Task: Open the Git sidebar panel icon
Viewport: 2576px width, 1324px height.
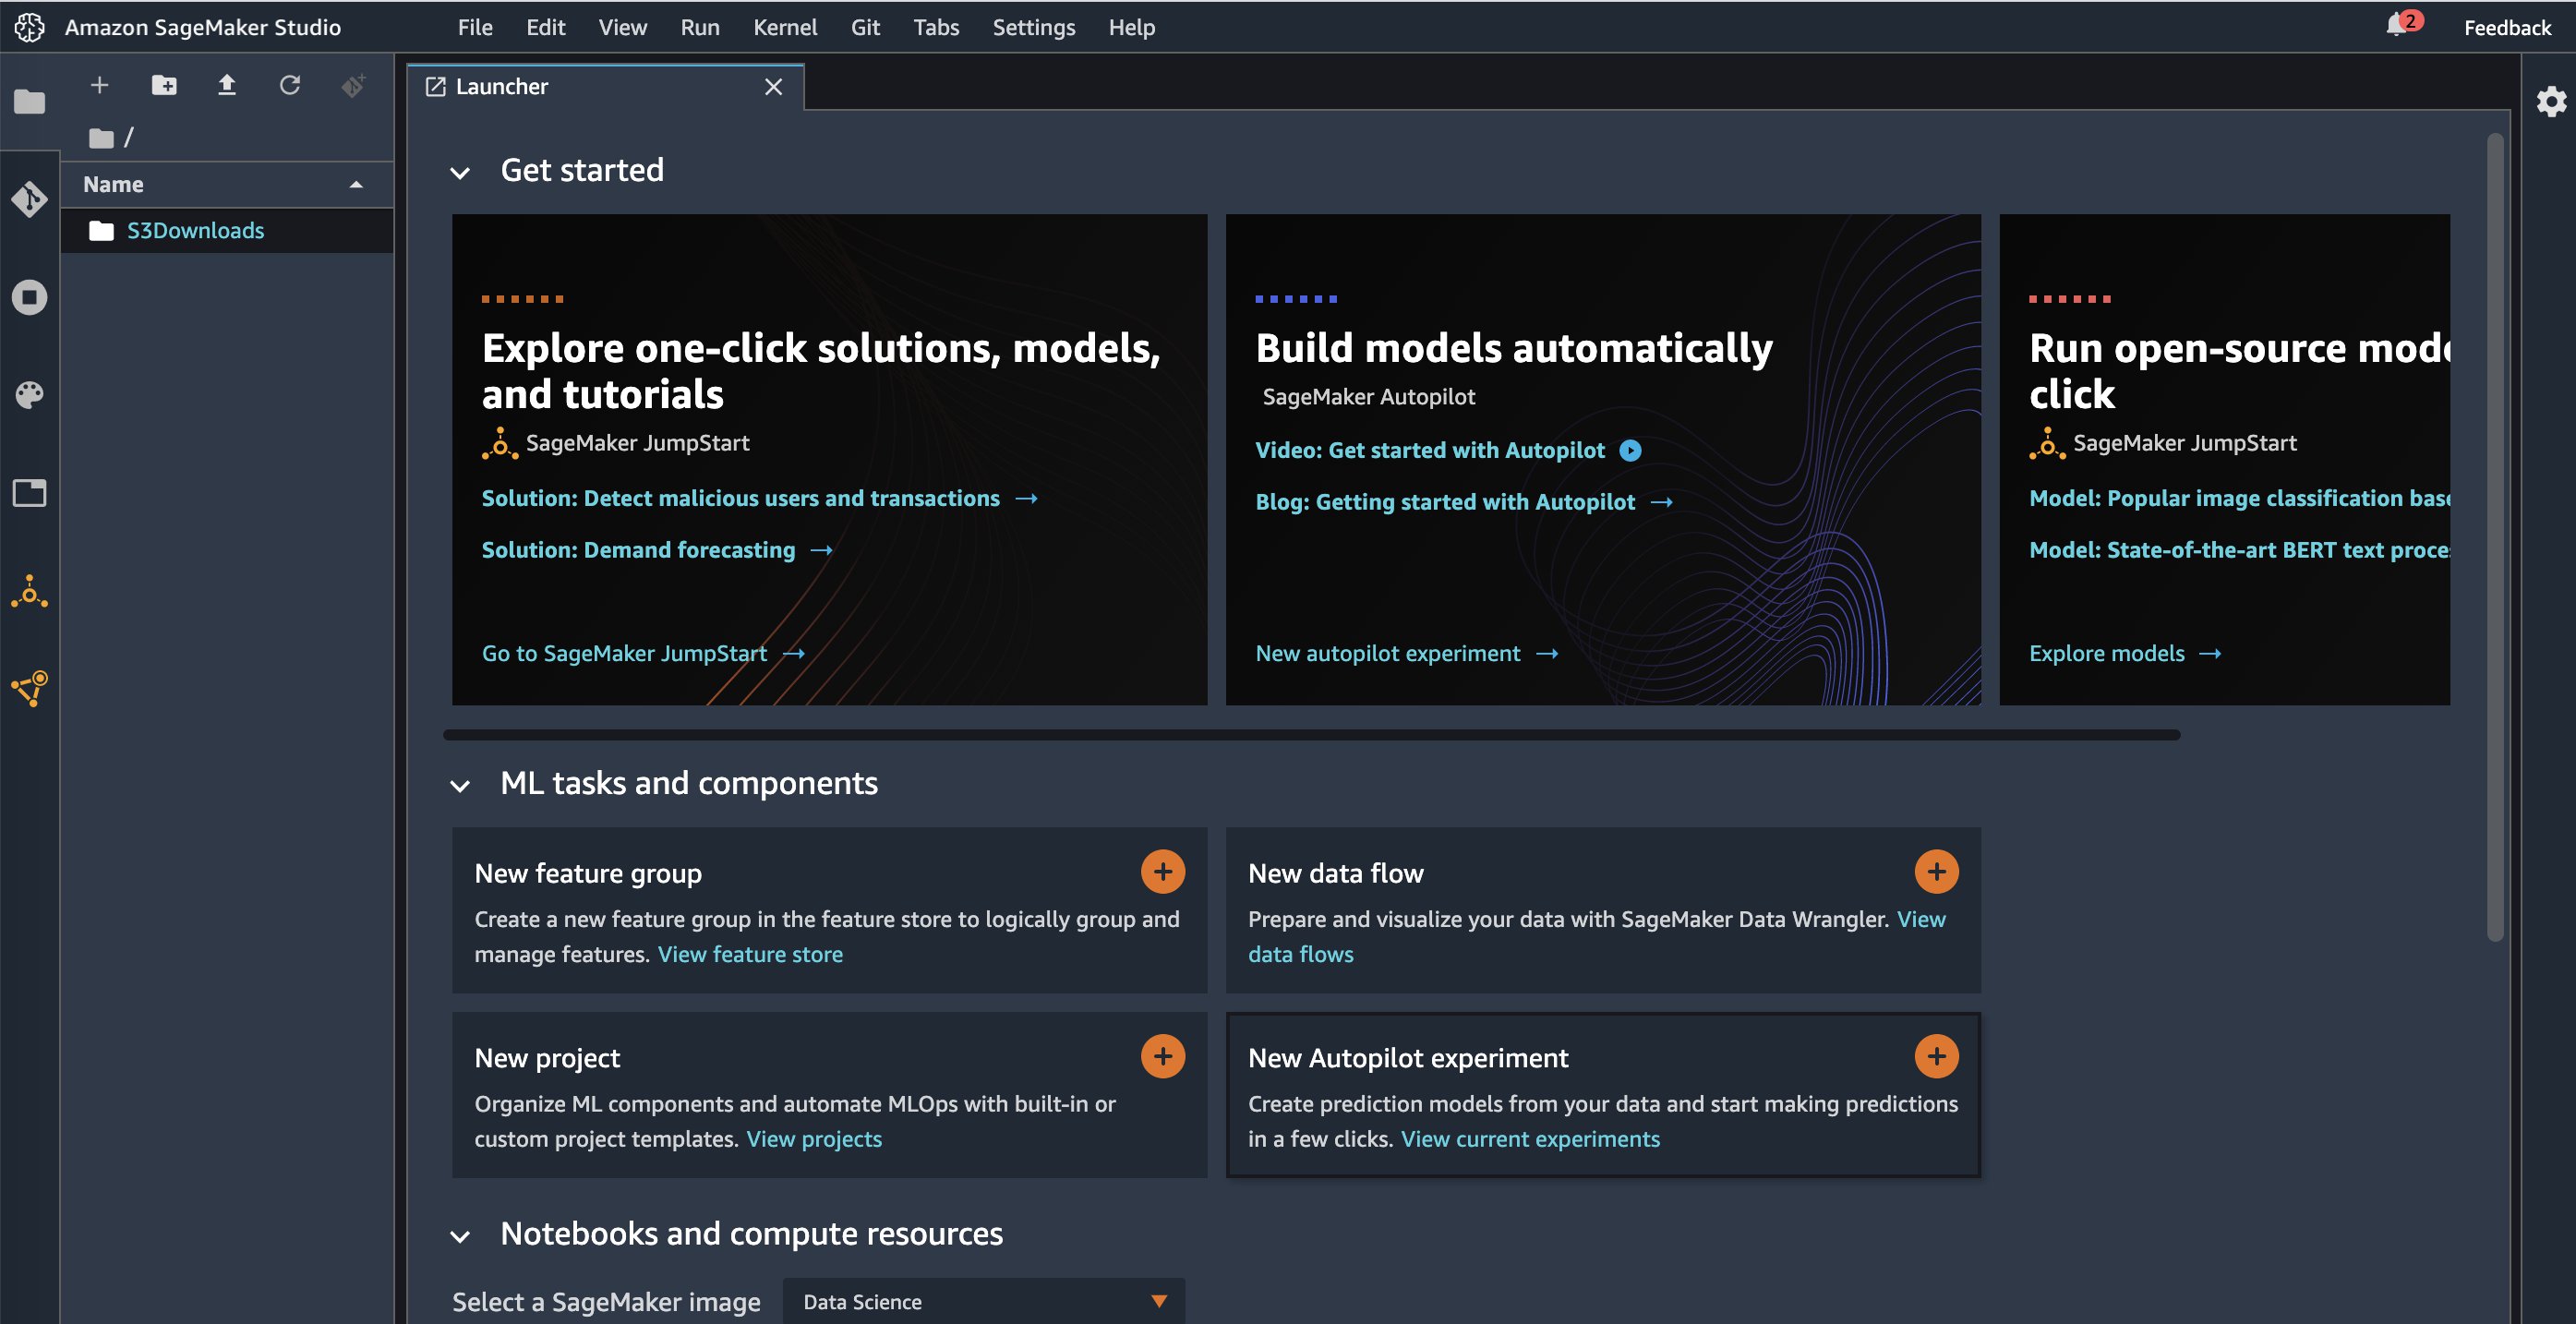Action: 29,199
